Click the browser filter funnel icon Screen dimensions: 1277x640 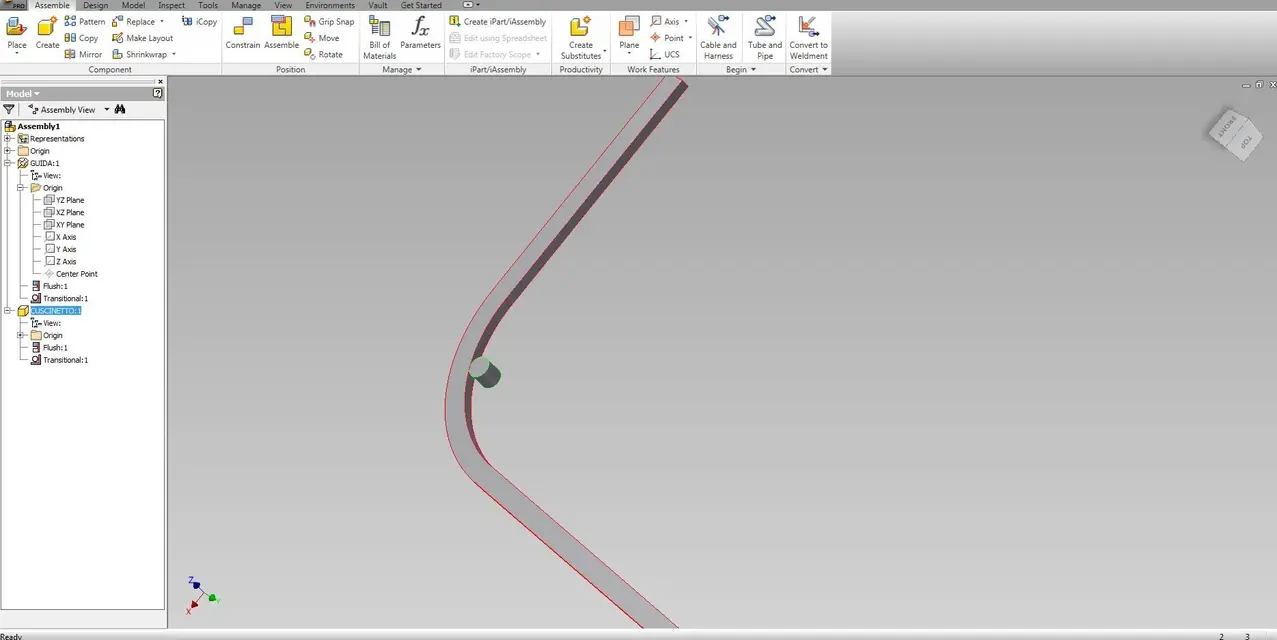[x=9, y=109]
